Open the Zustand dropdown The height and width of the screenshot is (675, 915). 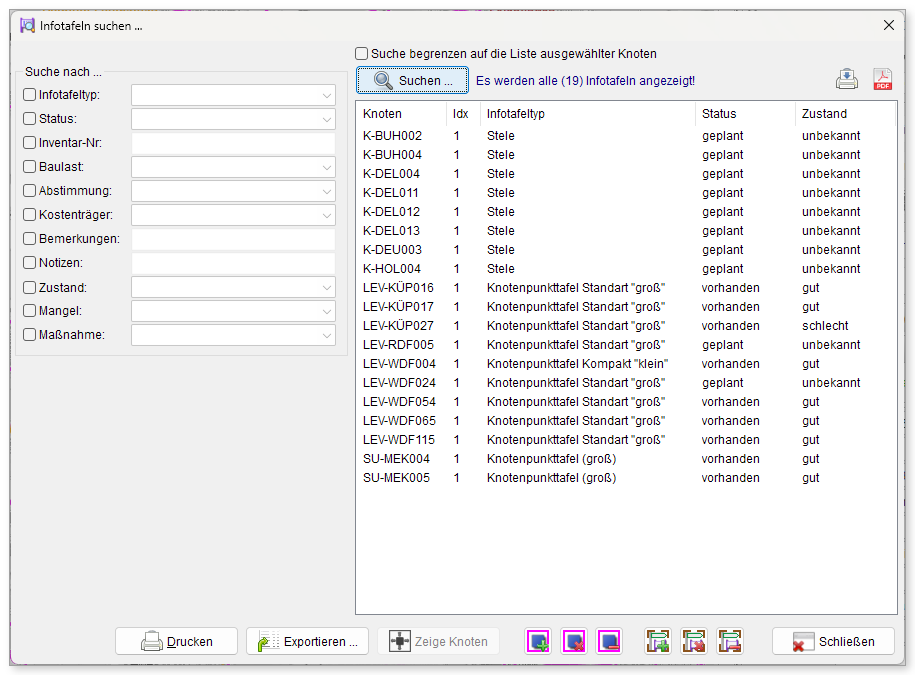233,287
